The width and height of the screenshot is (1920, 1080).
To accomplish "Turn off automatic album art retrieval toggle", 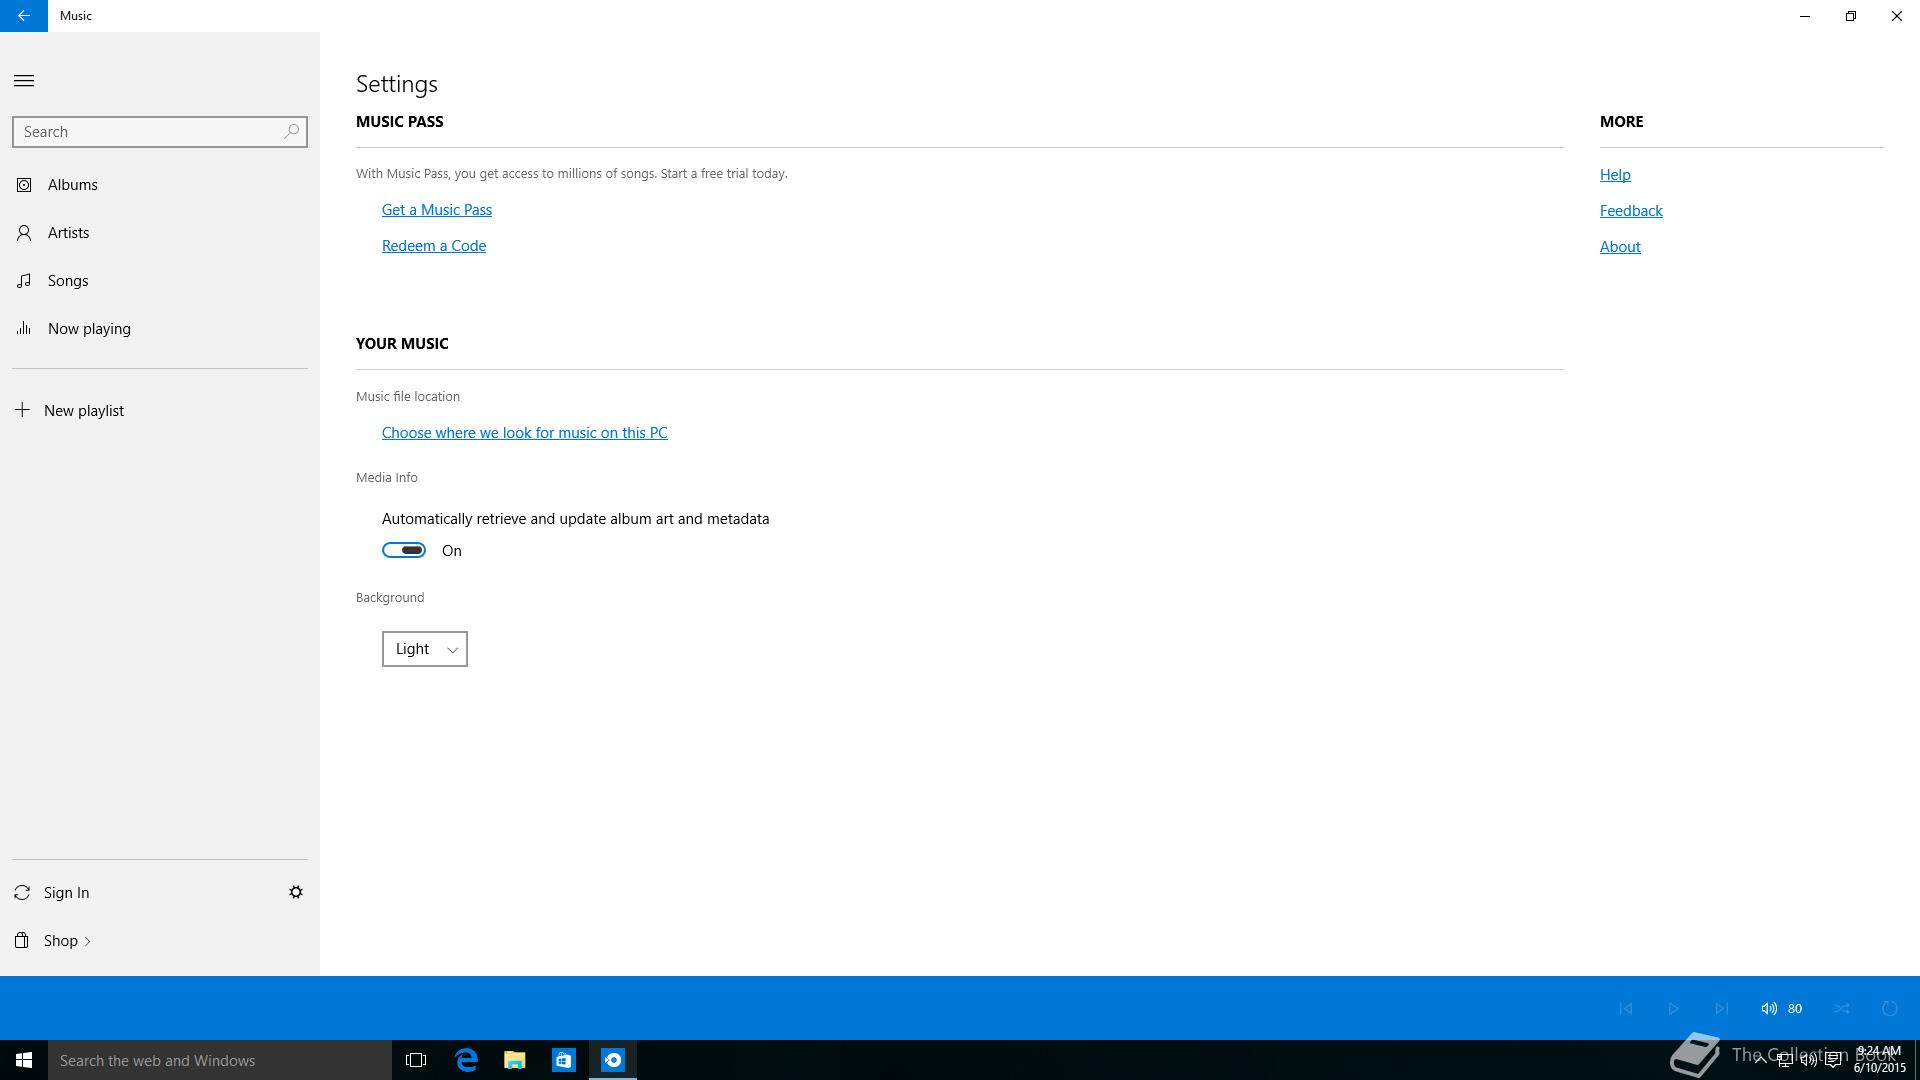I will [404, 550].
